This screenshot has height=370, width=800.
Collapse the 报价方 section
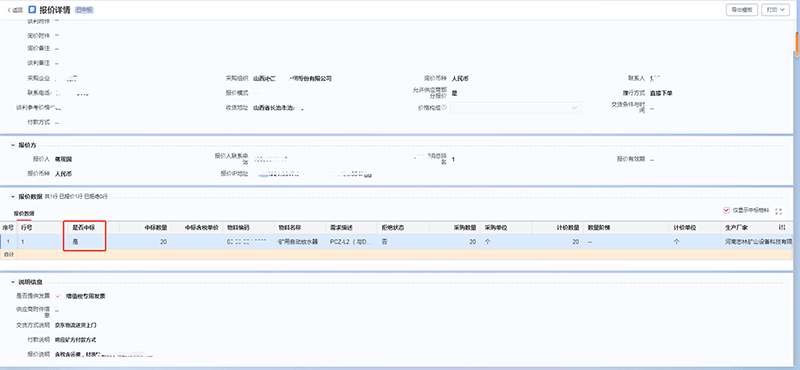pyautogui.click(x=13, y=145)
